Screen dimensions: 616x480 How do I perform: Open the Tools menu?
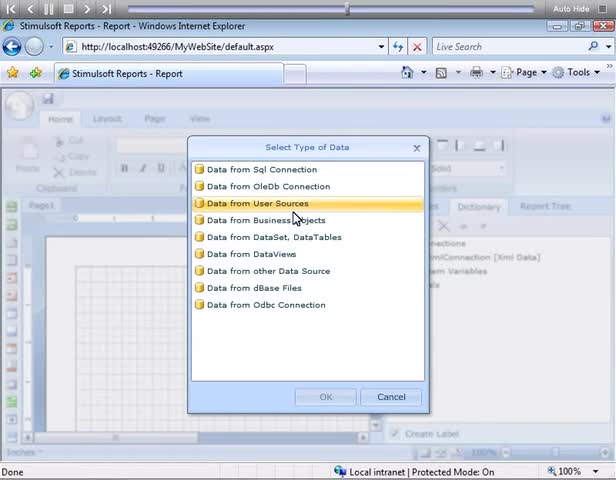pos(576,73)
